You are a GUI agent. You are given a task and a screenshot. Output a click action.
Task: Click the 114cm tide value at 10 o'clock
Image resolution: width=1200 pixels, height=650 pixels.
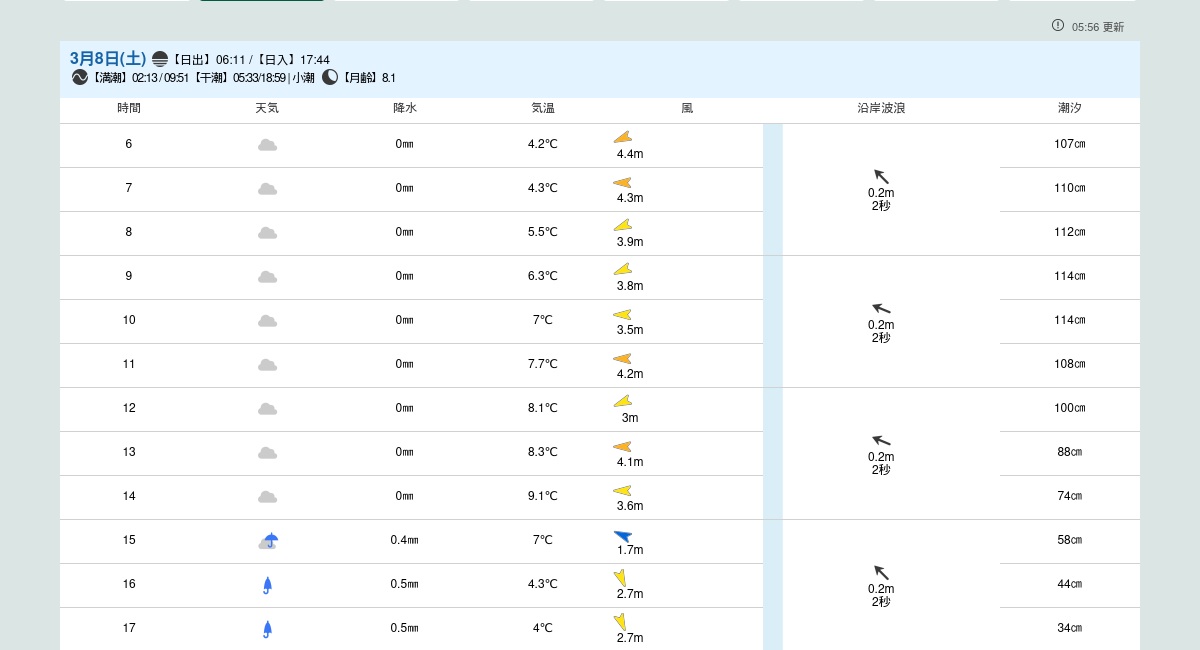point(1069,320)
